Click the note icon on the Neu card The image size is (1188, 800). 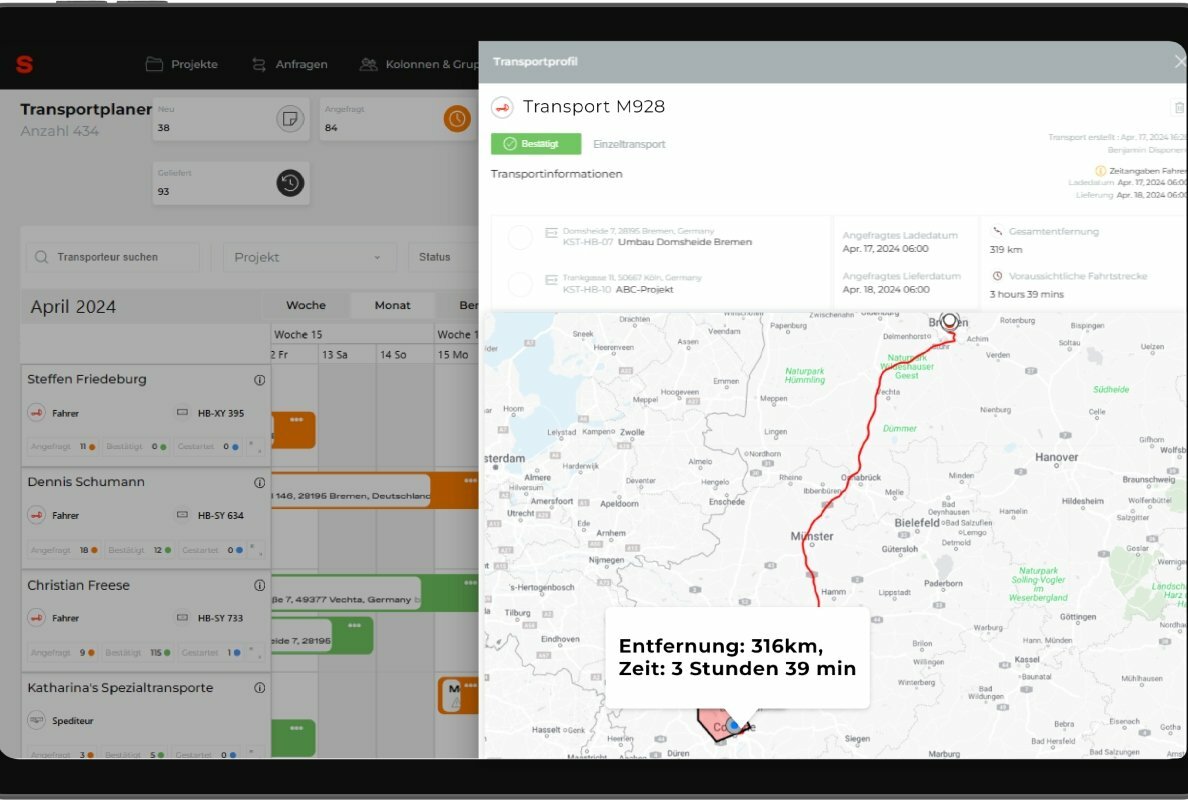point(290,119)
